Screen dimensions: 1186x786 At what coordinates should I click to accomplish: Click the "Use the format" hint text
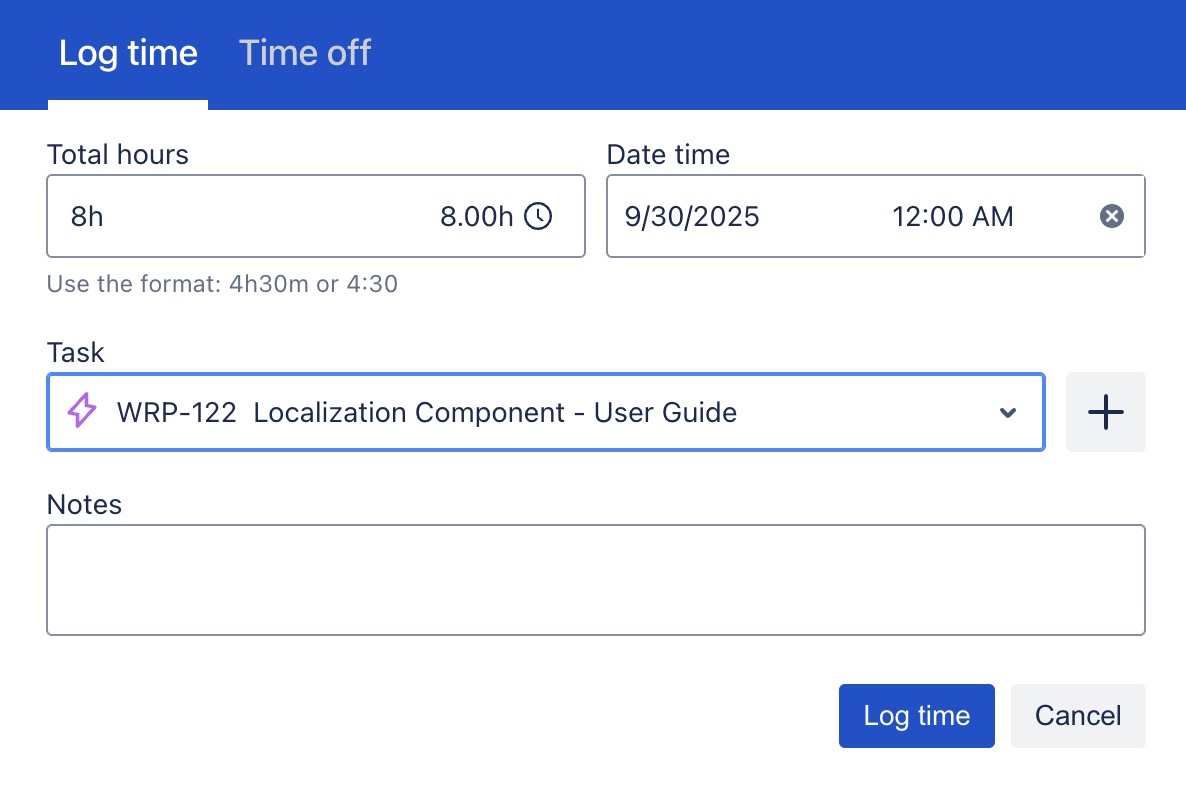(x=222, y=284)
